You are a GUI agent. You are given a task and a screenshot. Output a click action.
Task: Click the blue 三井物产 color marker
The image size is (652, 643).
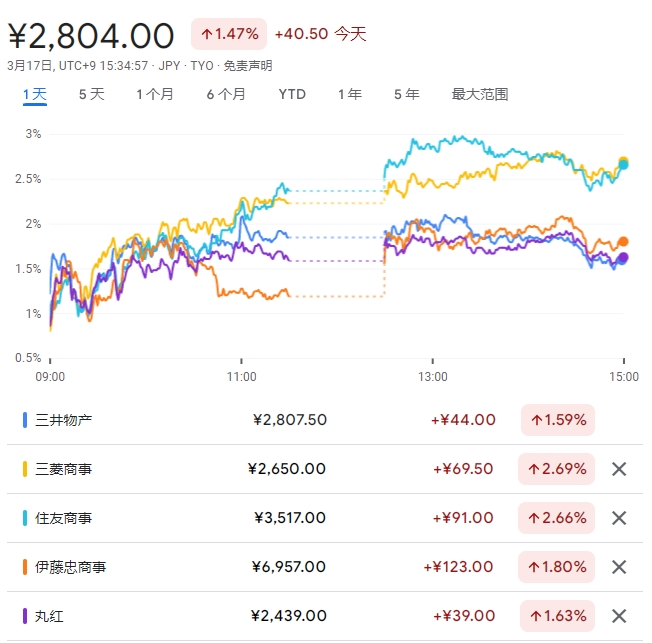(x=24, y=420)
